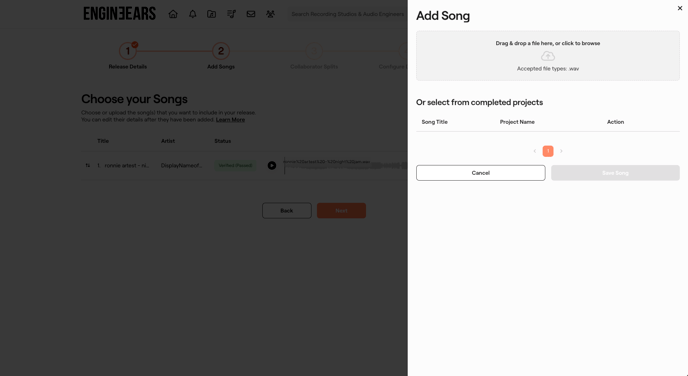Select page 1 in the pagination

pyautogui.click(x=548, y=151)
